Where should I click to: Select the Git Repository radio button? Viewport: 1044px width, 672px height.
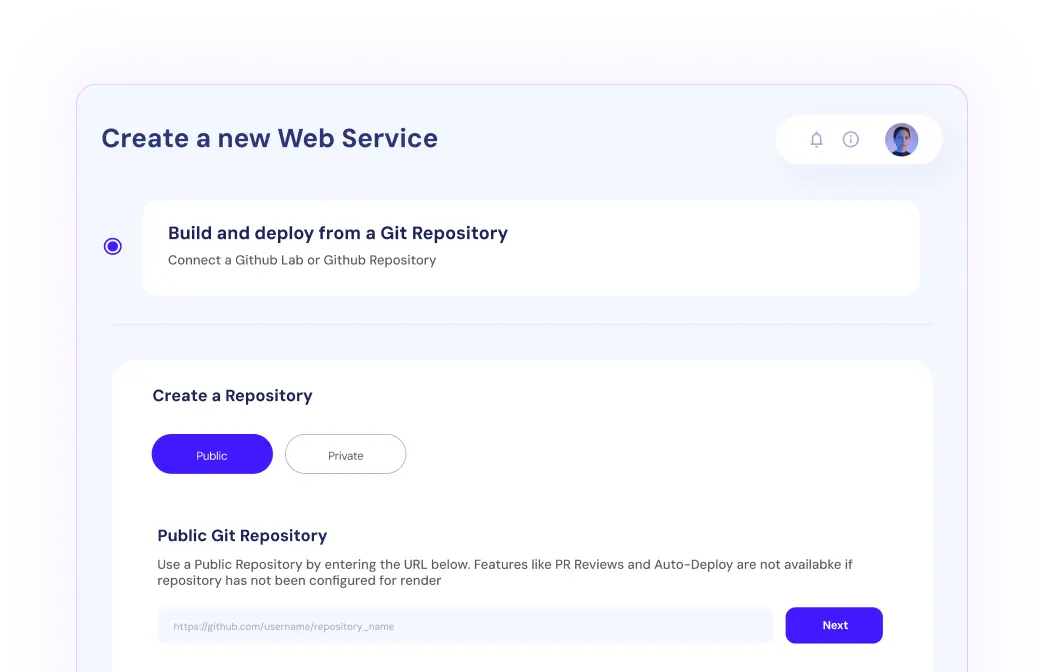point(113,246)
